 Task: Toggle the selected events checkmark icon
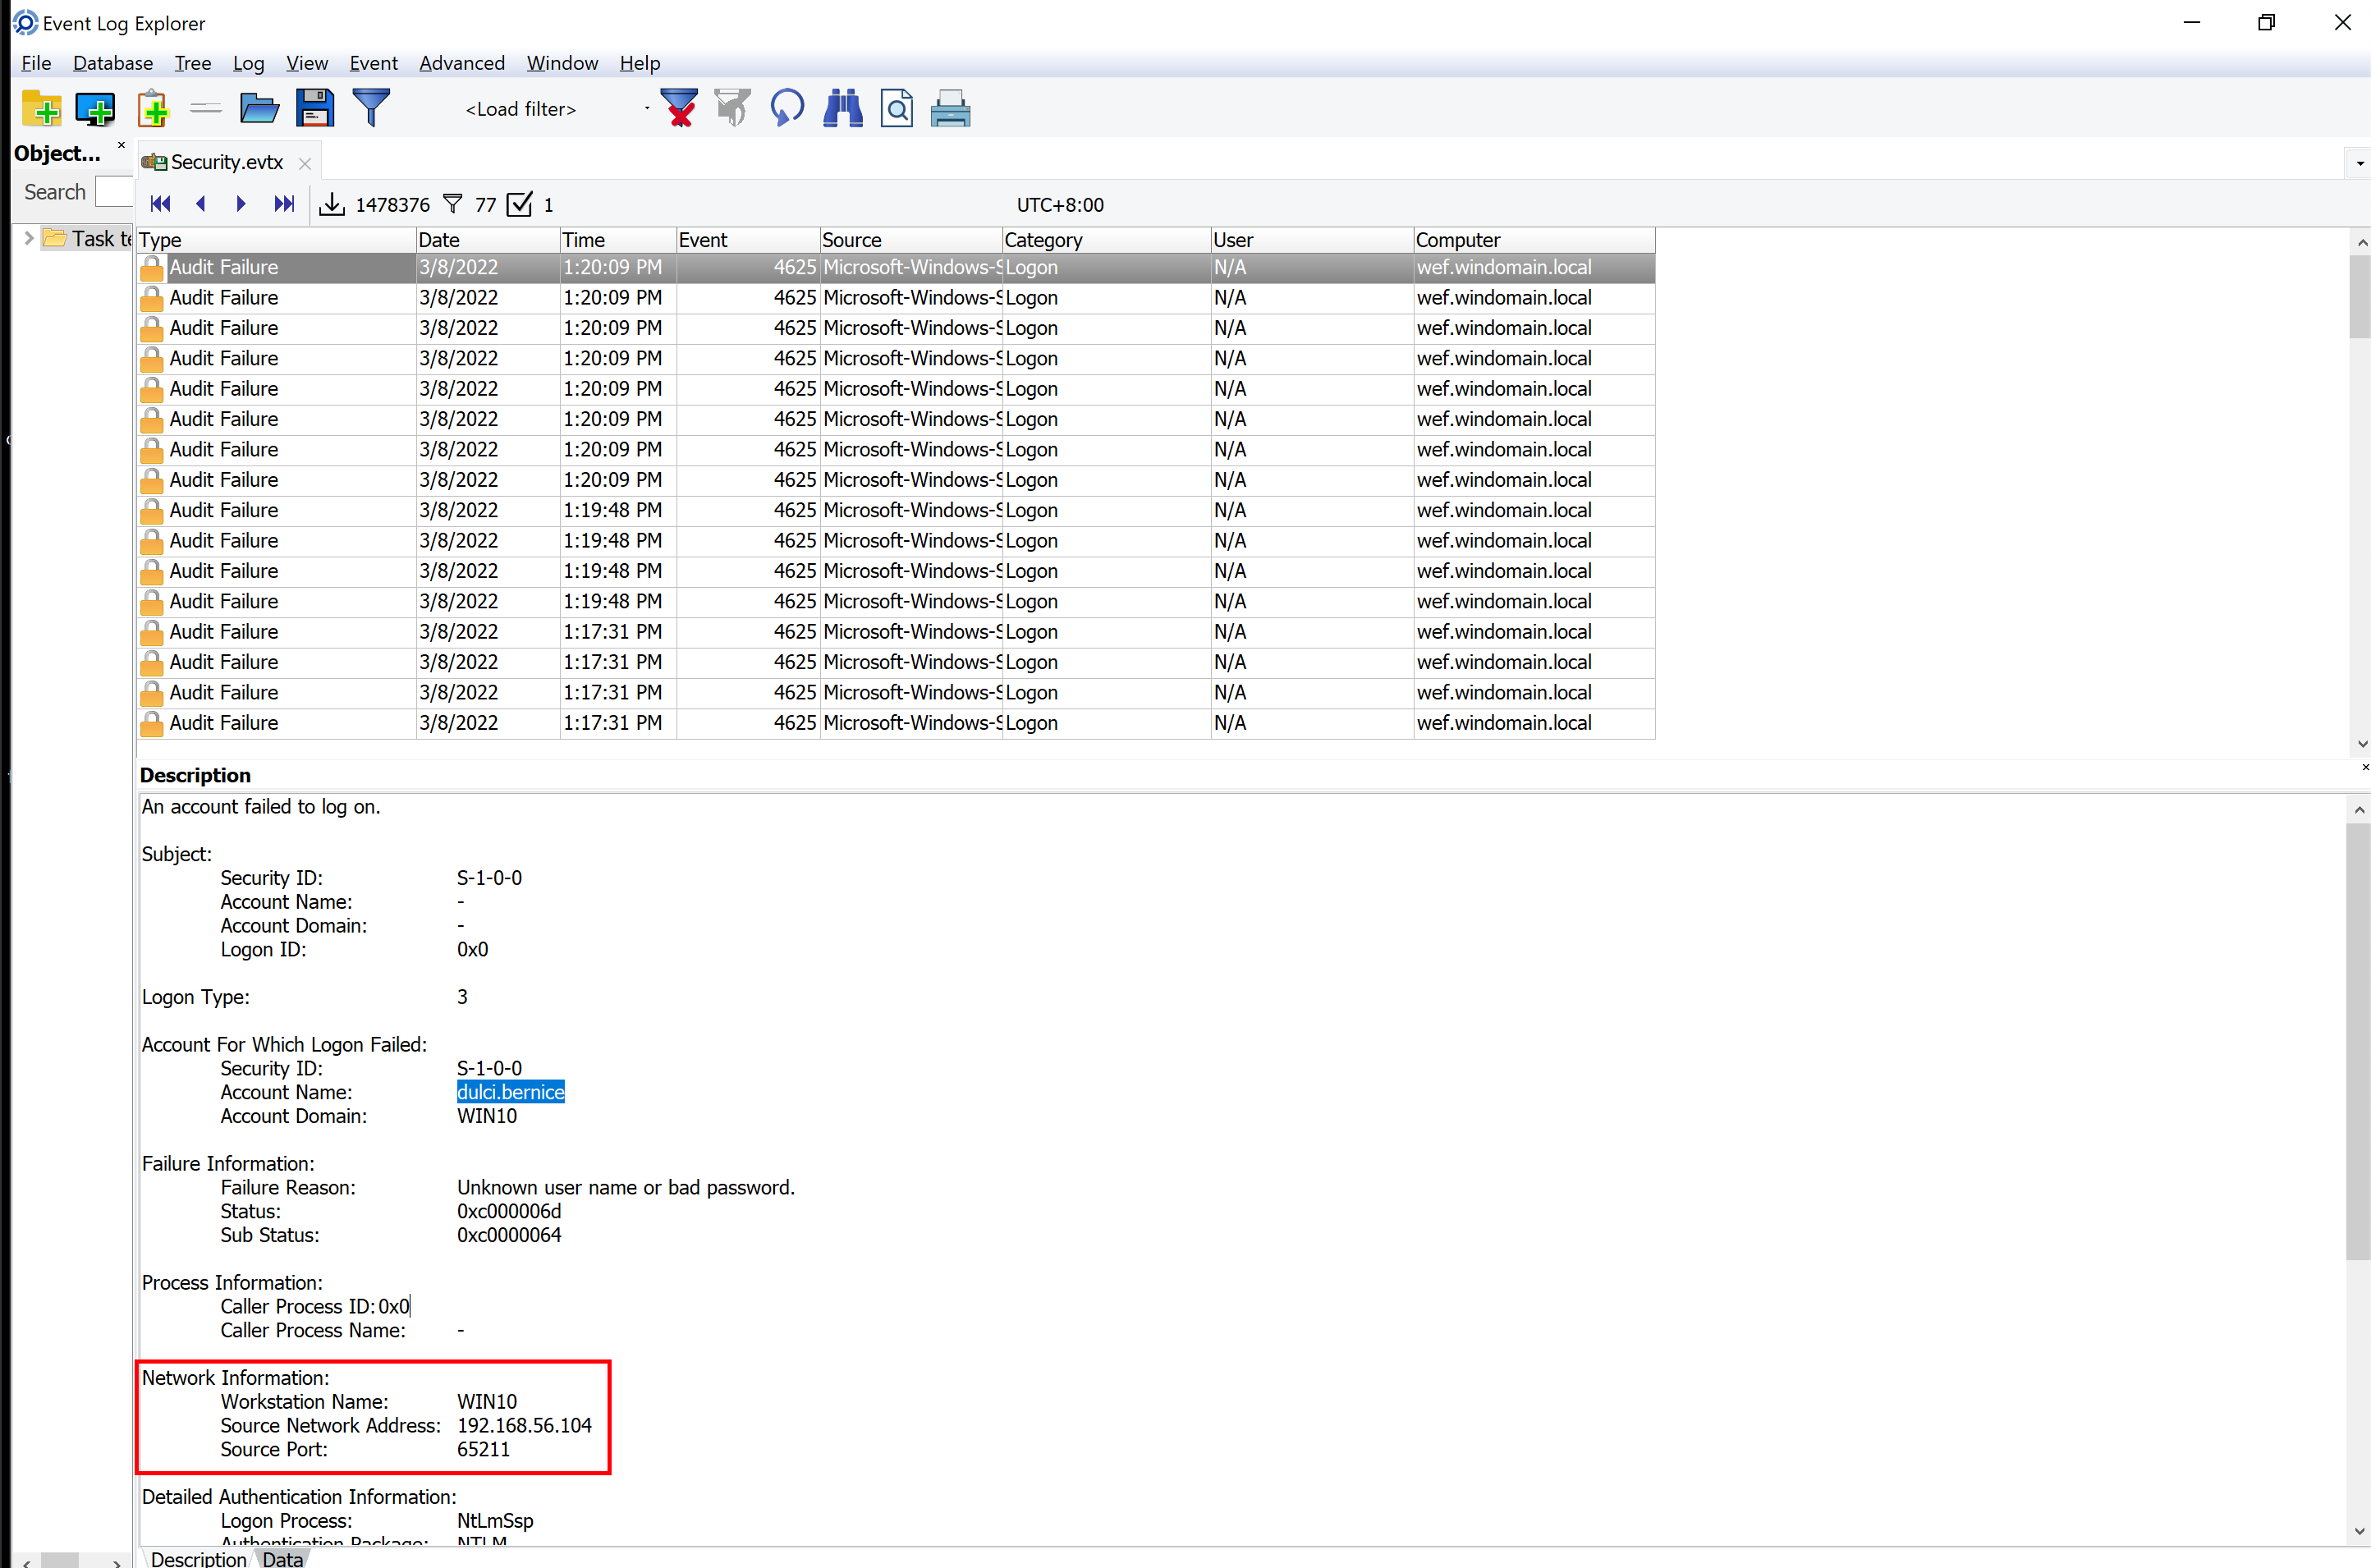coord(520,204)
